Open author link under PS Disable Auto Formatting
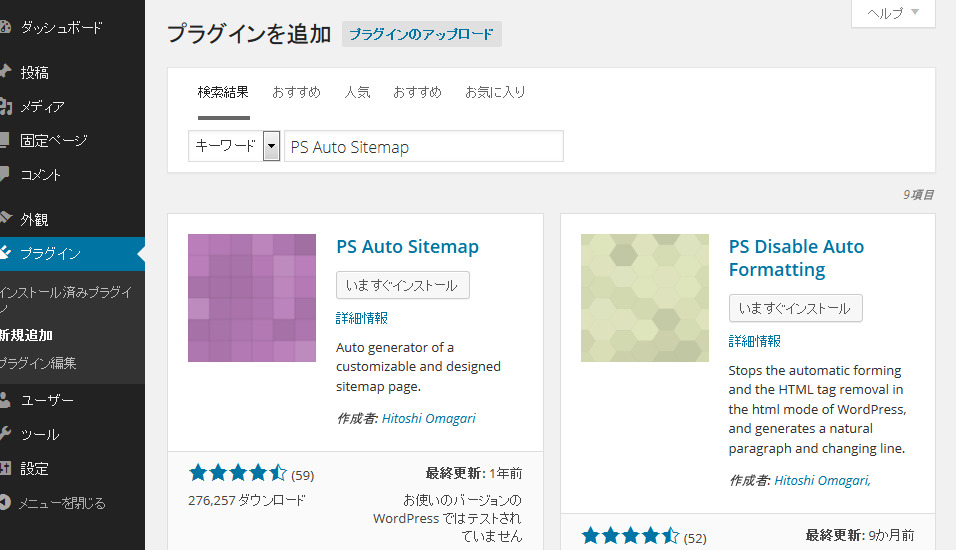956x550 pixels. click(822, 480)
